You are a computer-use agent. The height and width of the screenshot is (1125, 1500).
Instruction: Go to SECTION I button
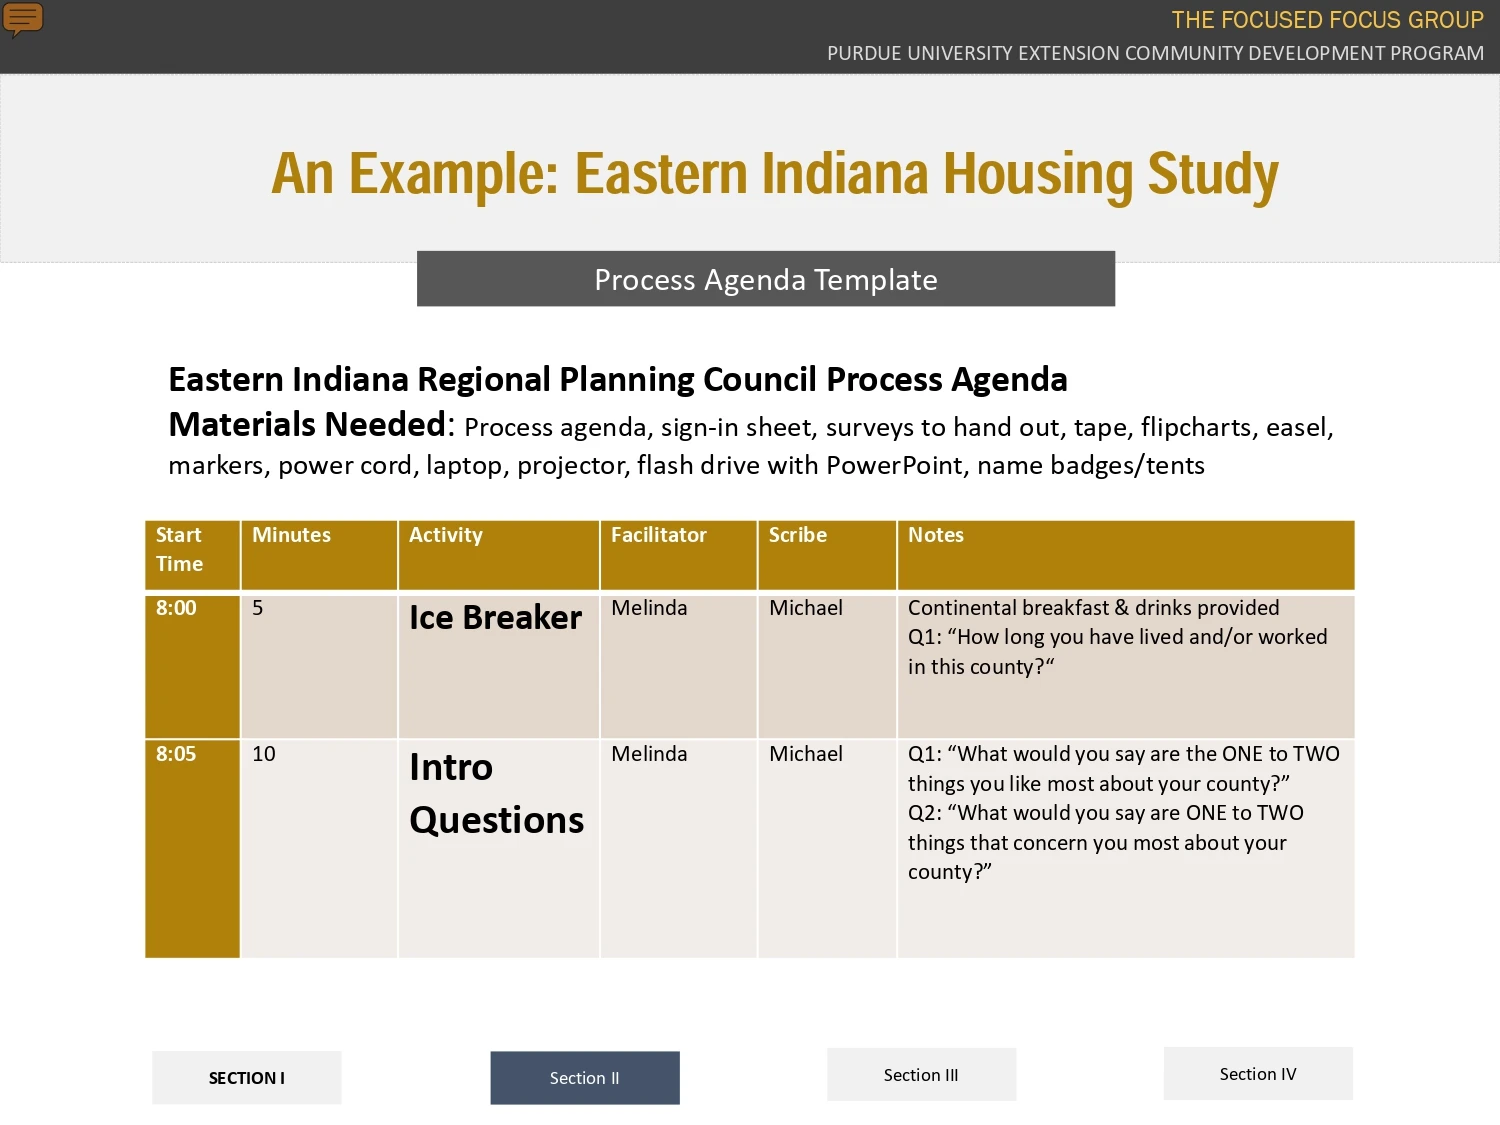247,1077
